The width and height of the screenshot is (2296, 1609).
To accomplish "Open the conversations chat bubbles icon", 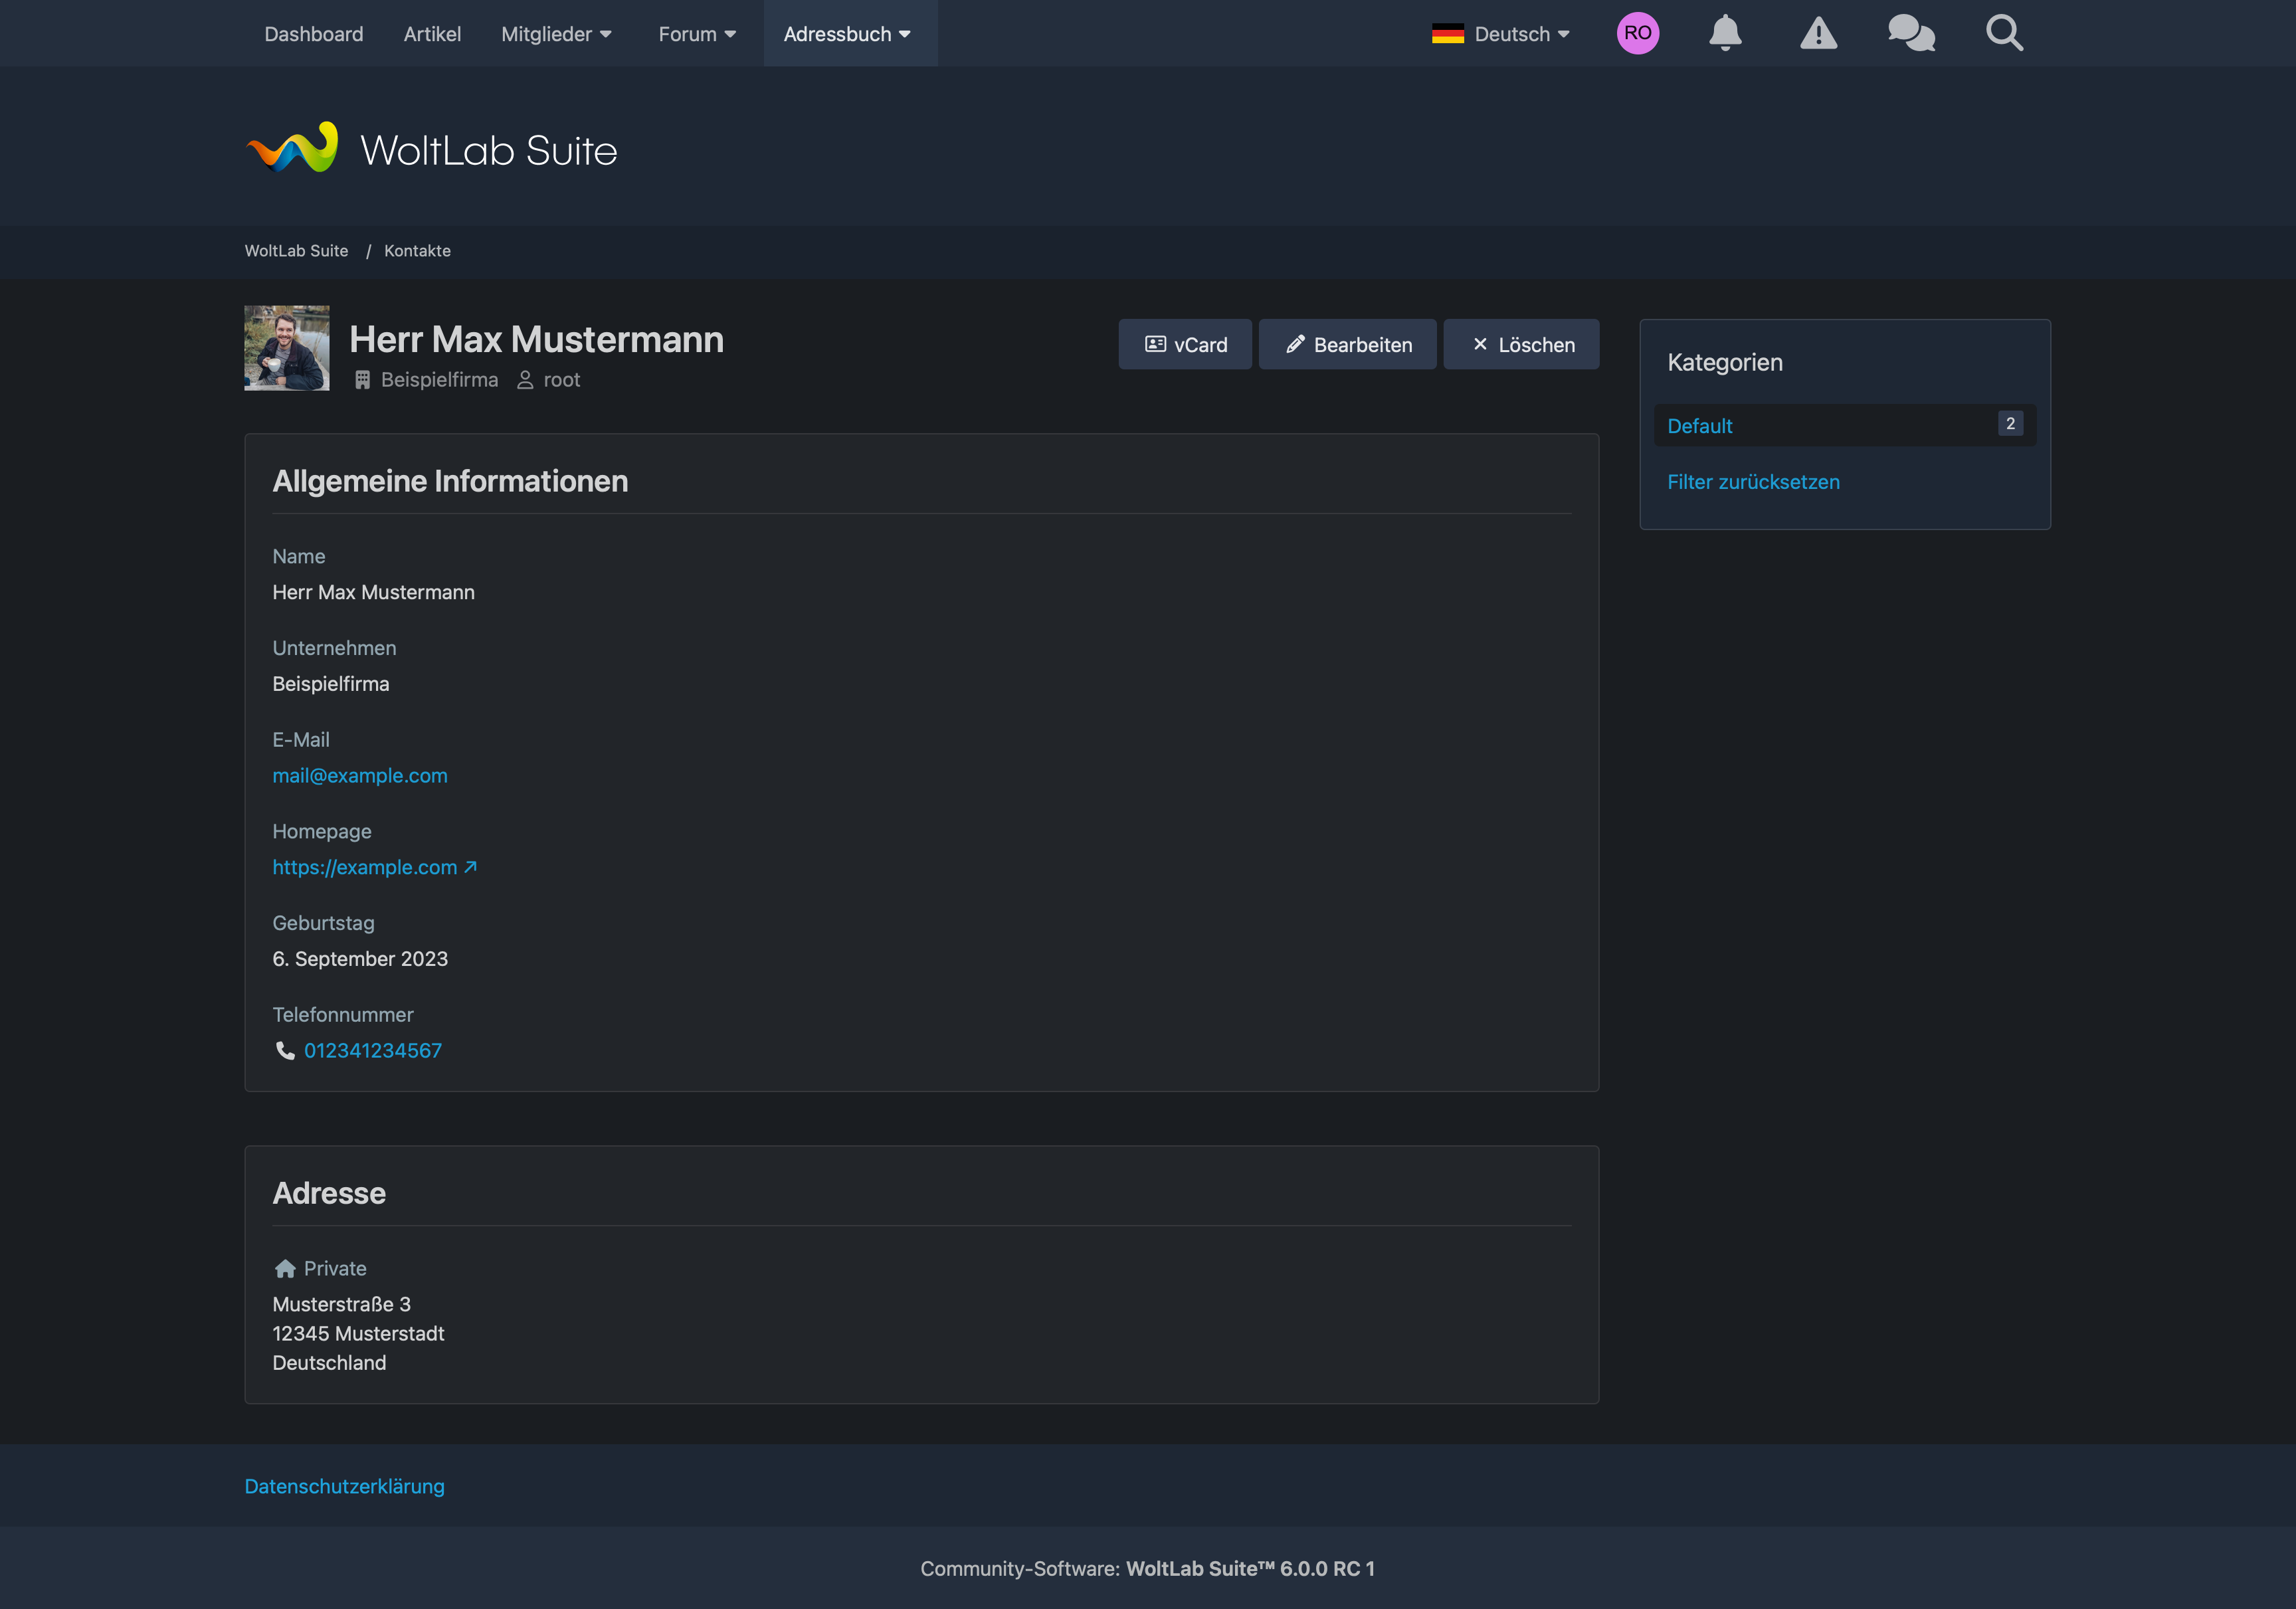I will point(1911,33).
